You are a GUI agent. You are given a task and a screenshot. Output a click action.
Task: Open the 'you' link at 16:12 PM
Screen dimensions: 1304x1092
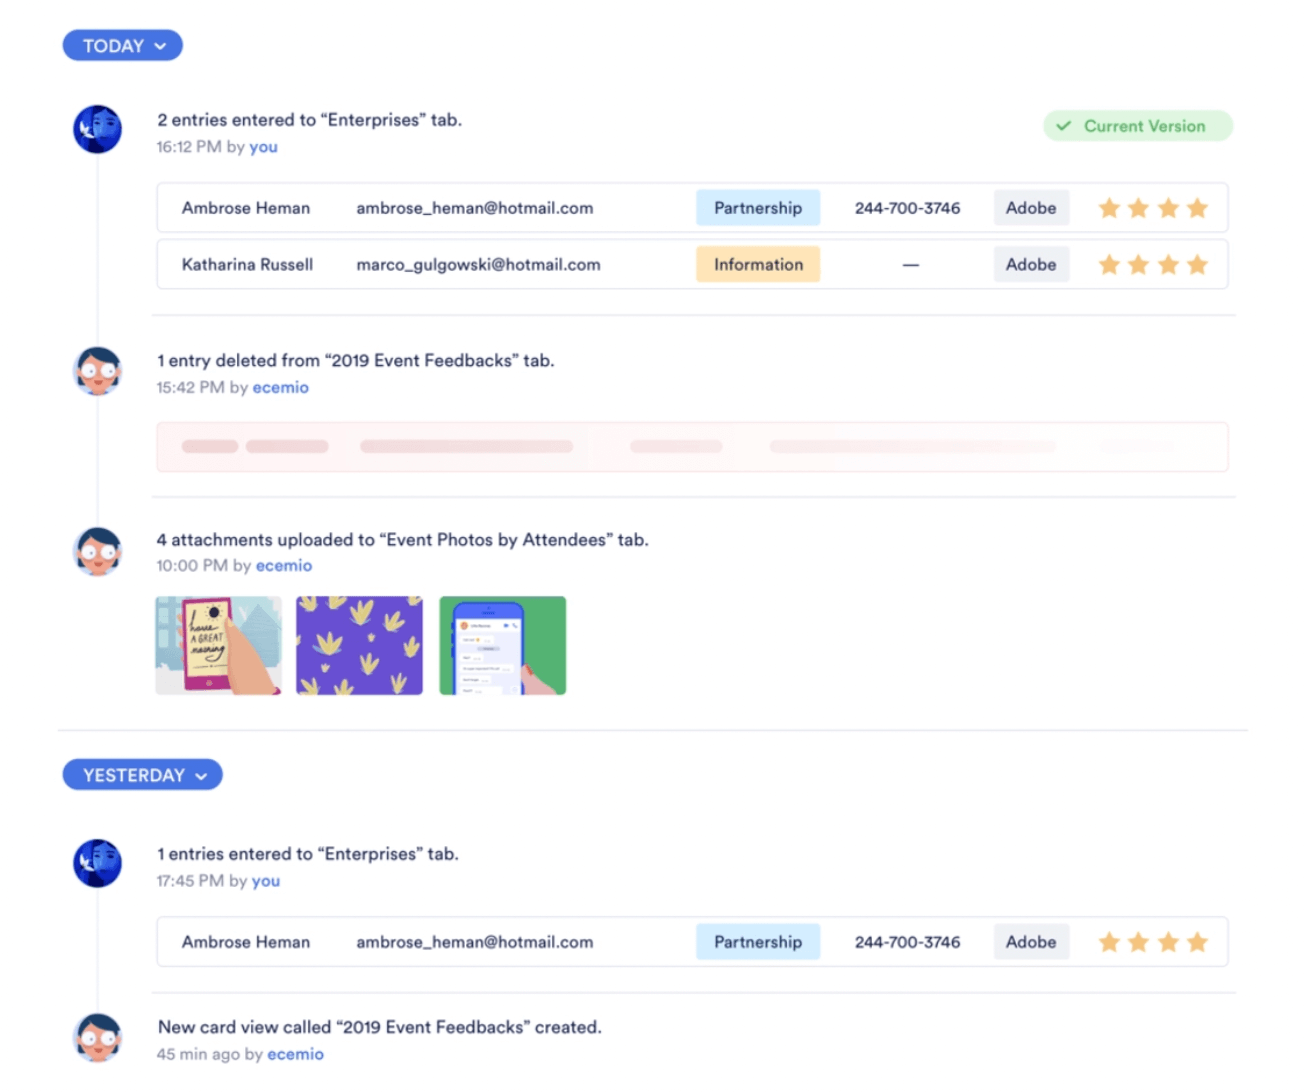[263, 147]
